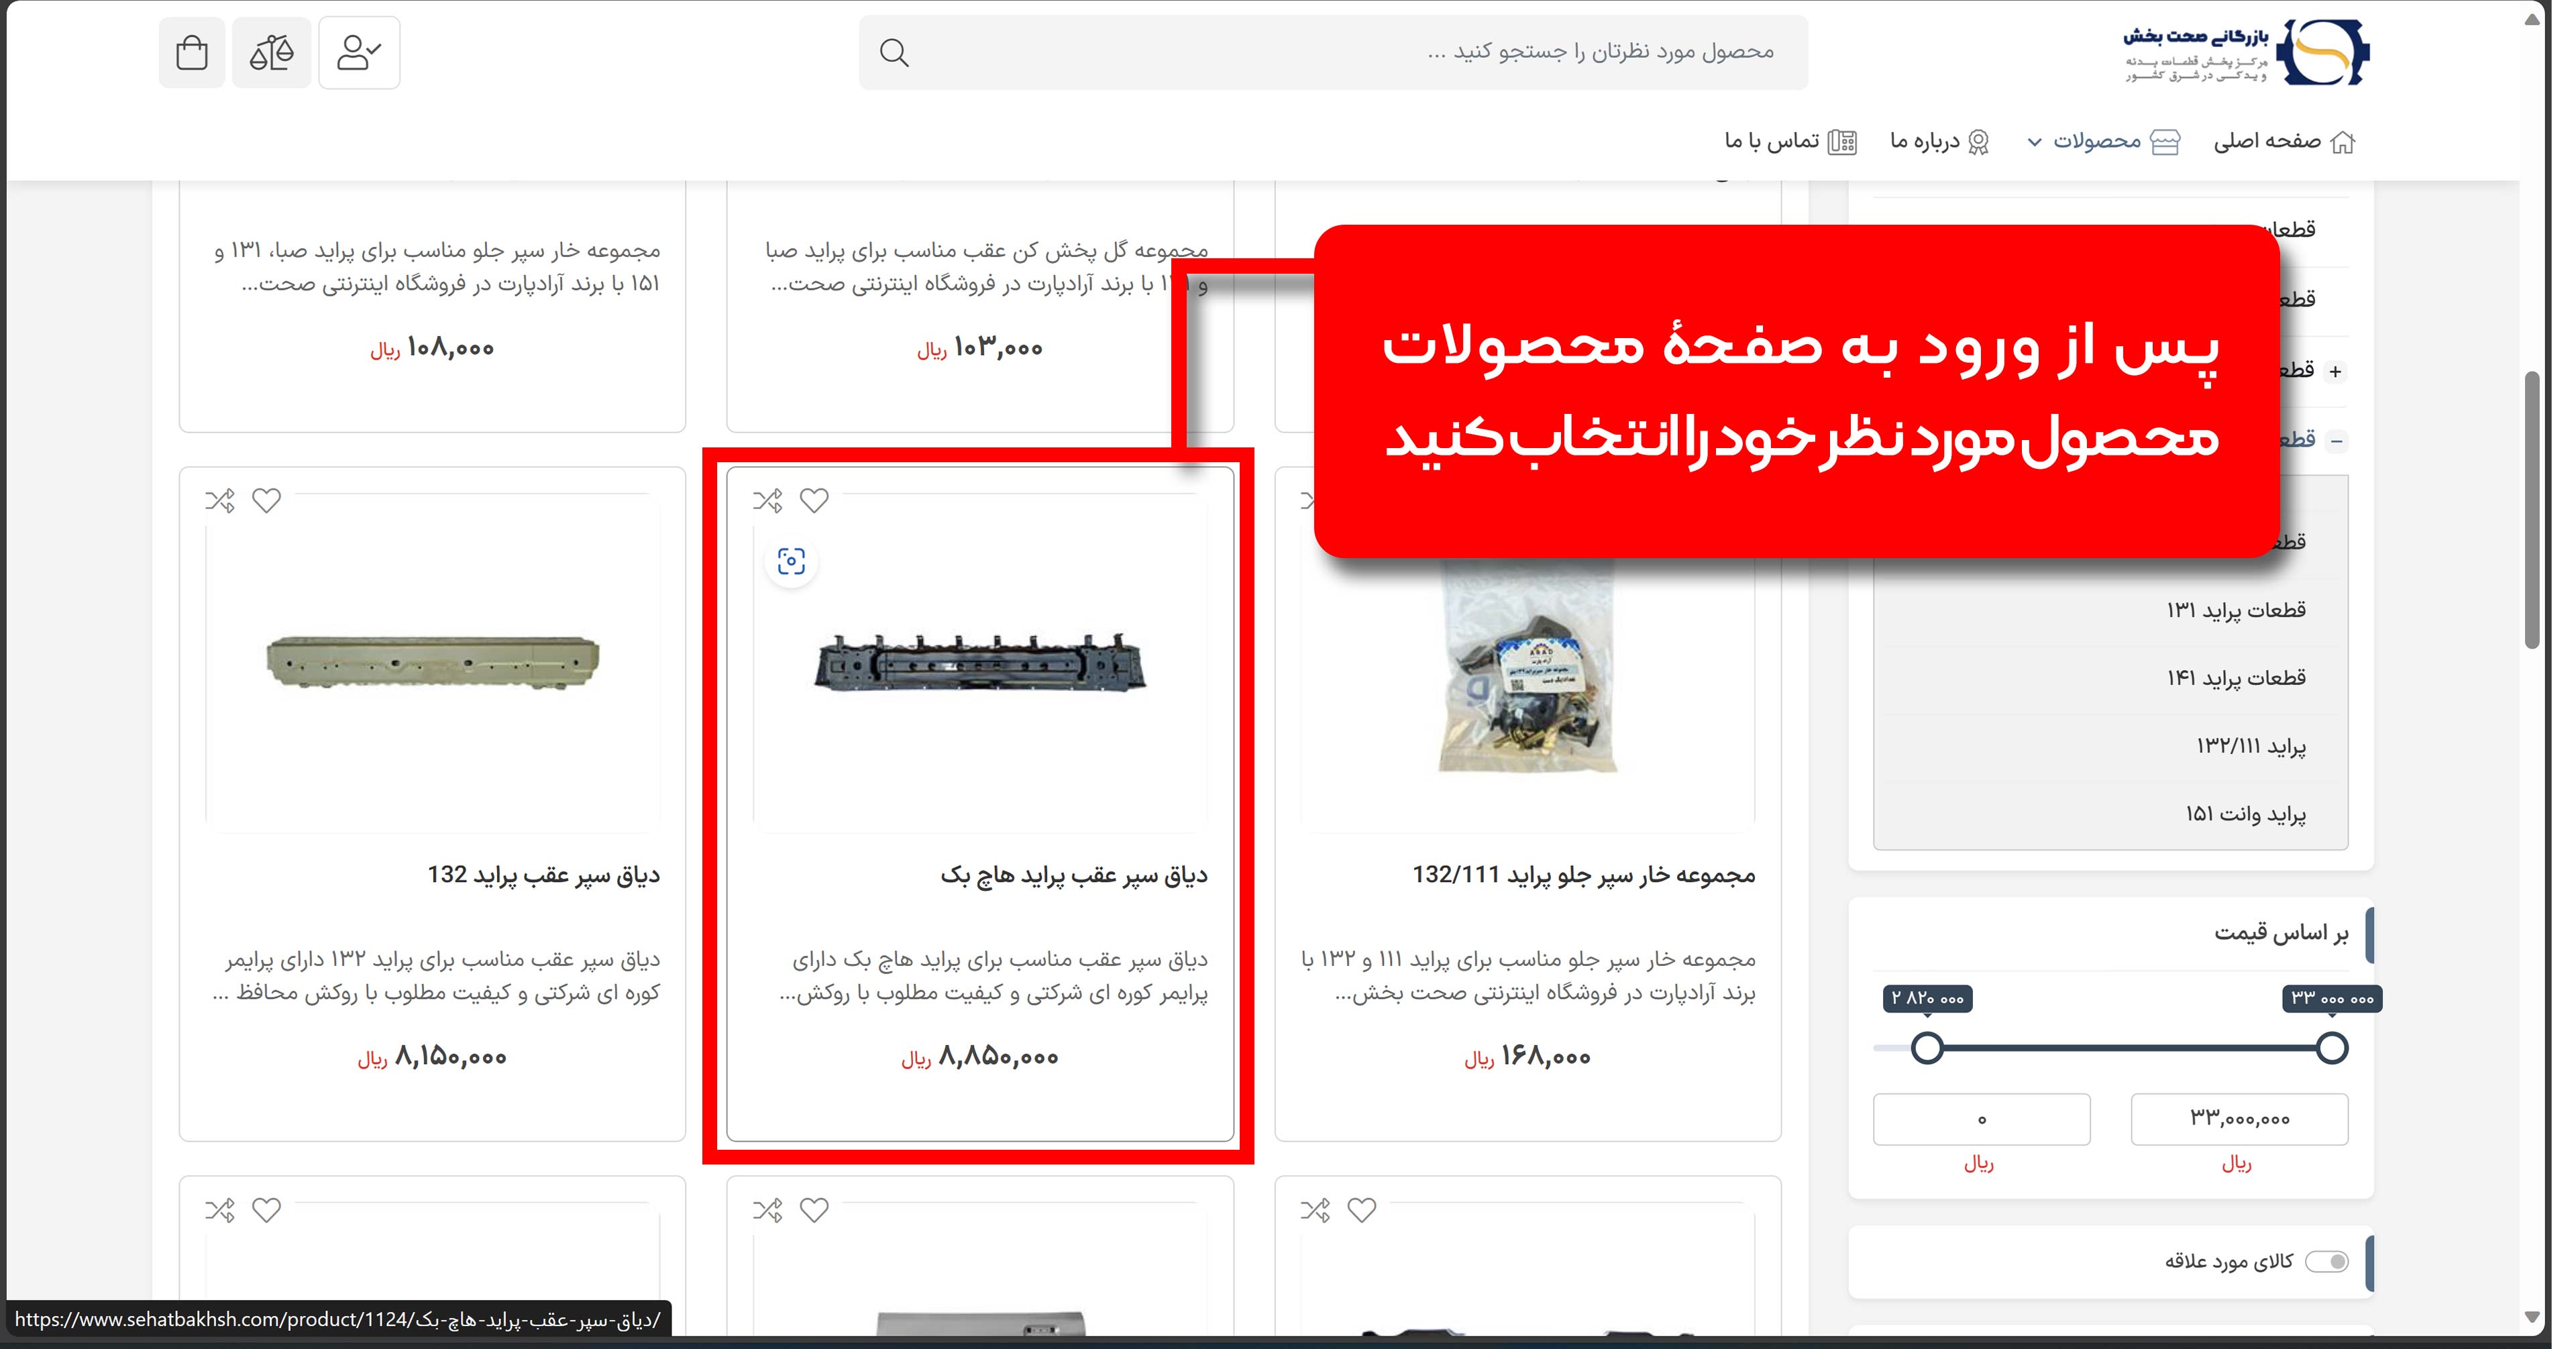Compare icon on the bottom-left product card
The height and width of the screenshot is (1349, 2576).
[220, 1210]
